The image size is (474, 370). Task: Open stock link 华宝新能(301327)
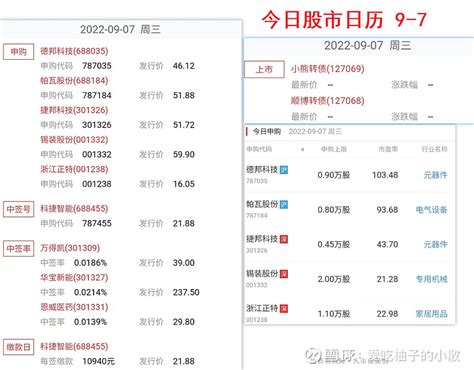tap(74, 277)
